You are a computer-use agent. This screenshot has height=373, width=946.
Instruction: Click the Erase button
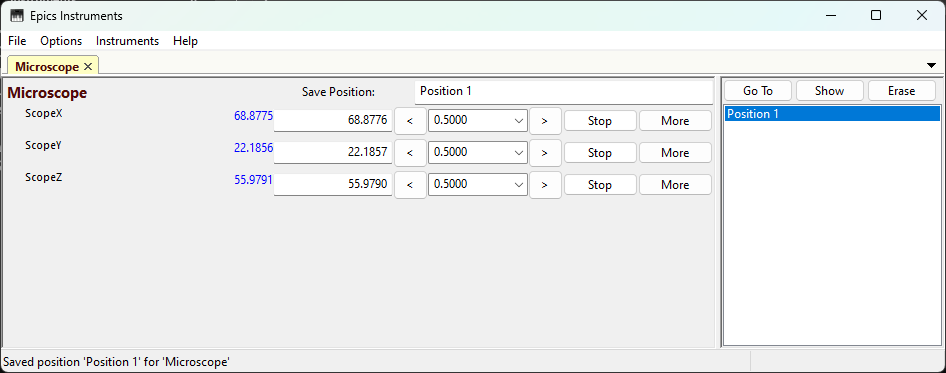pyautogui.click(x=901, y=91)
